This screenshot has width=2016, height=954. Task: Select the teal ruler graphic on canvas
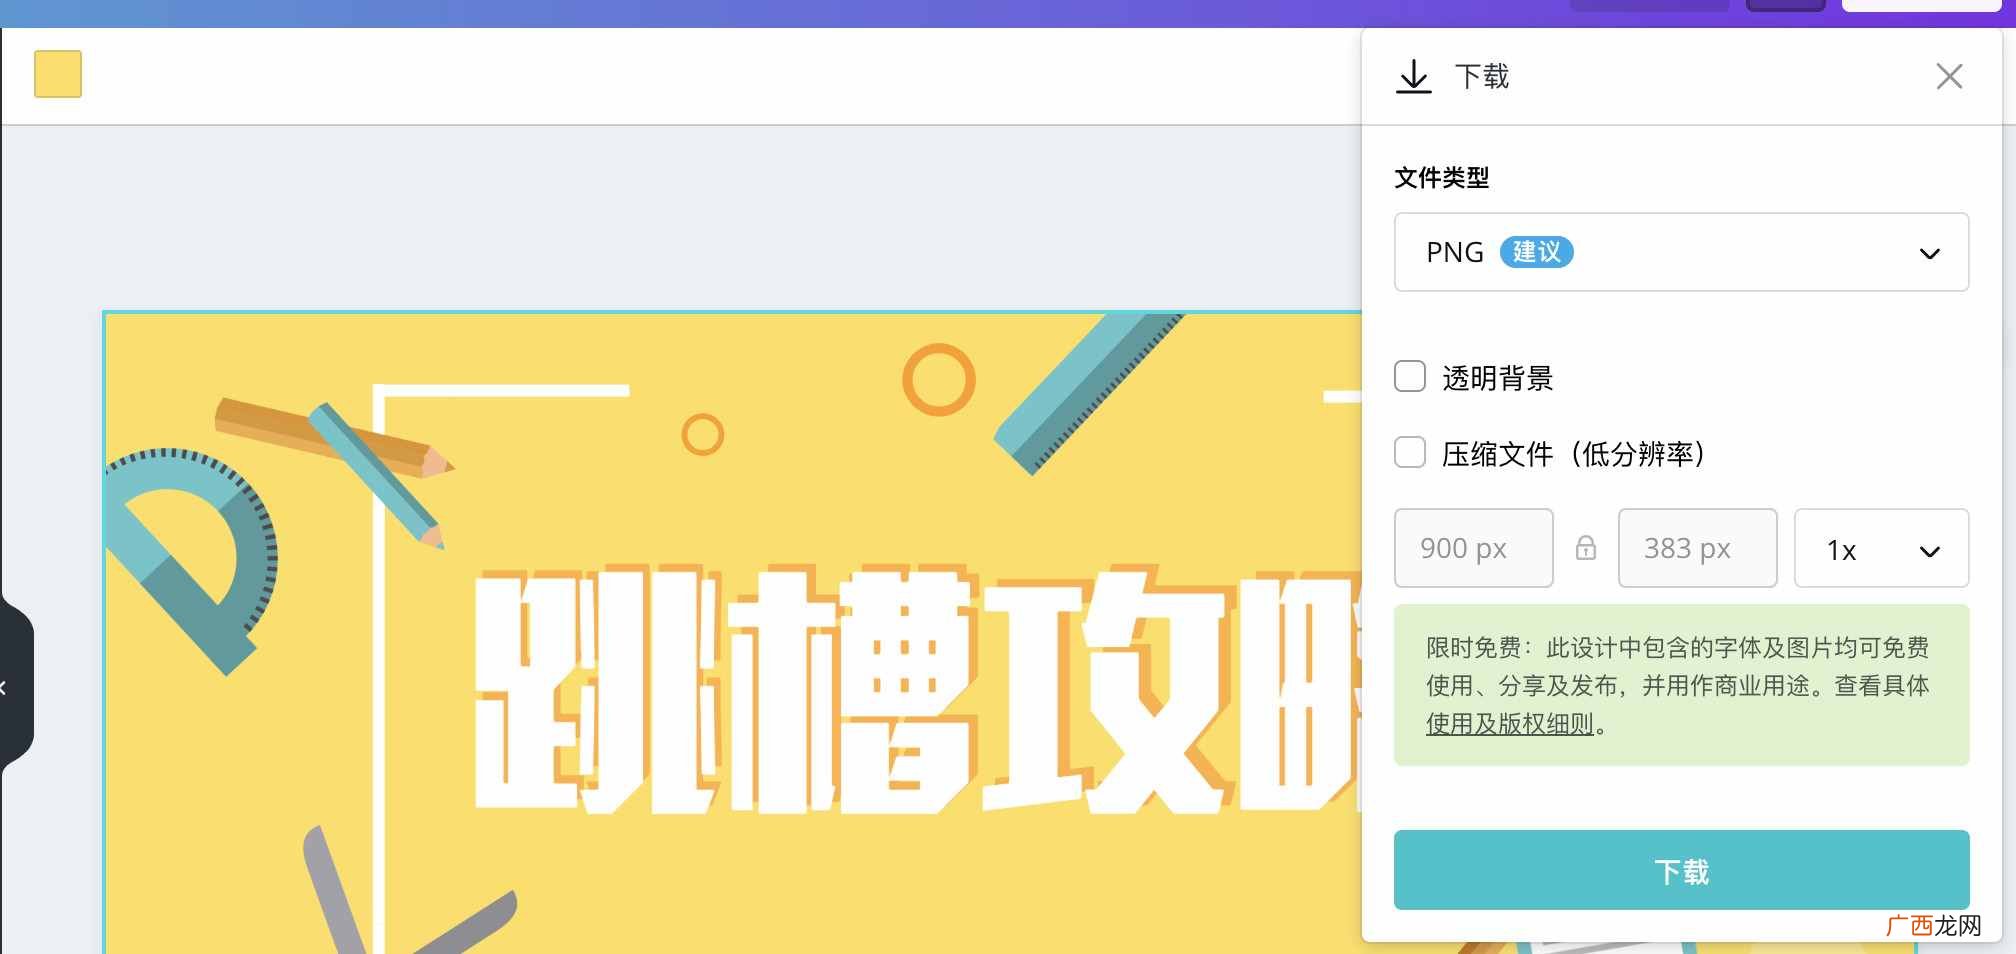tap(1089, 393)
